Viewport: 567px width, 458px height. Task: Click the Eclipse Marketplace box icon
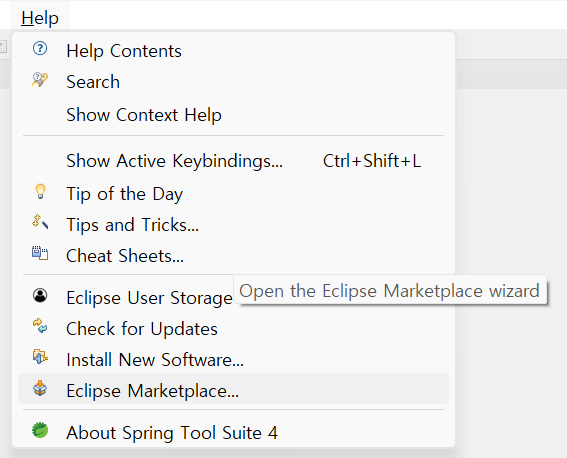point(40,388)
